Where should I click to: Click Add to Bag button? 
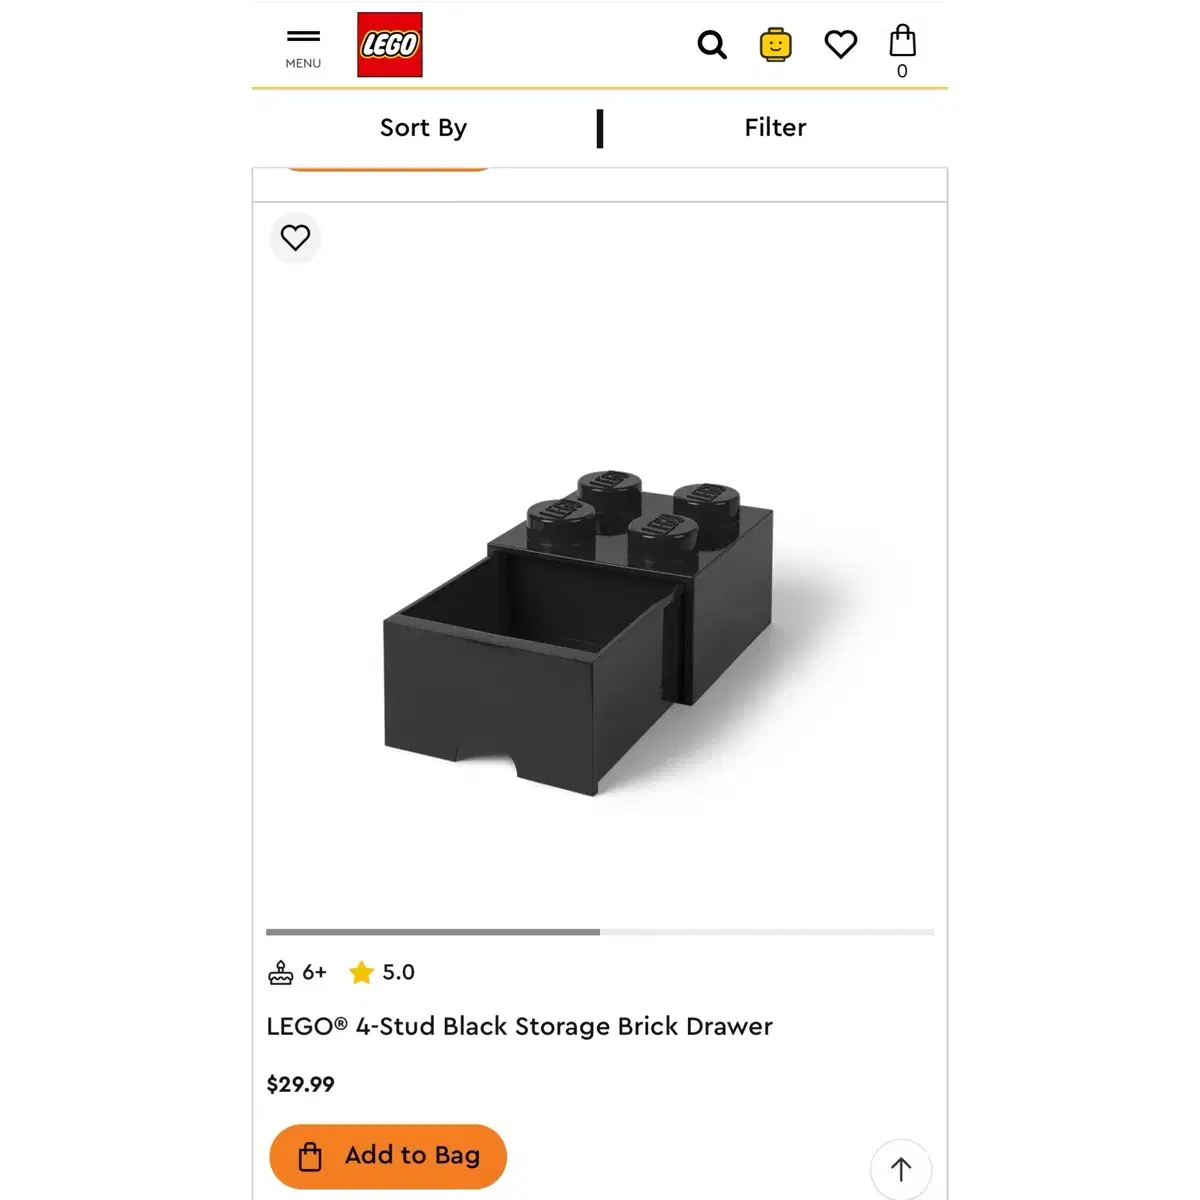pyautogui.click(x=388, y=1156)
